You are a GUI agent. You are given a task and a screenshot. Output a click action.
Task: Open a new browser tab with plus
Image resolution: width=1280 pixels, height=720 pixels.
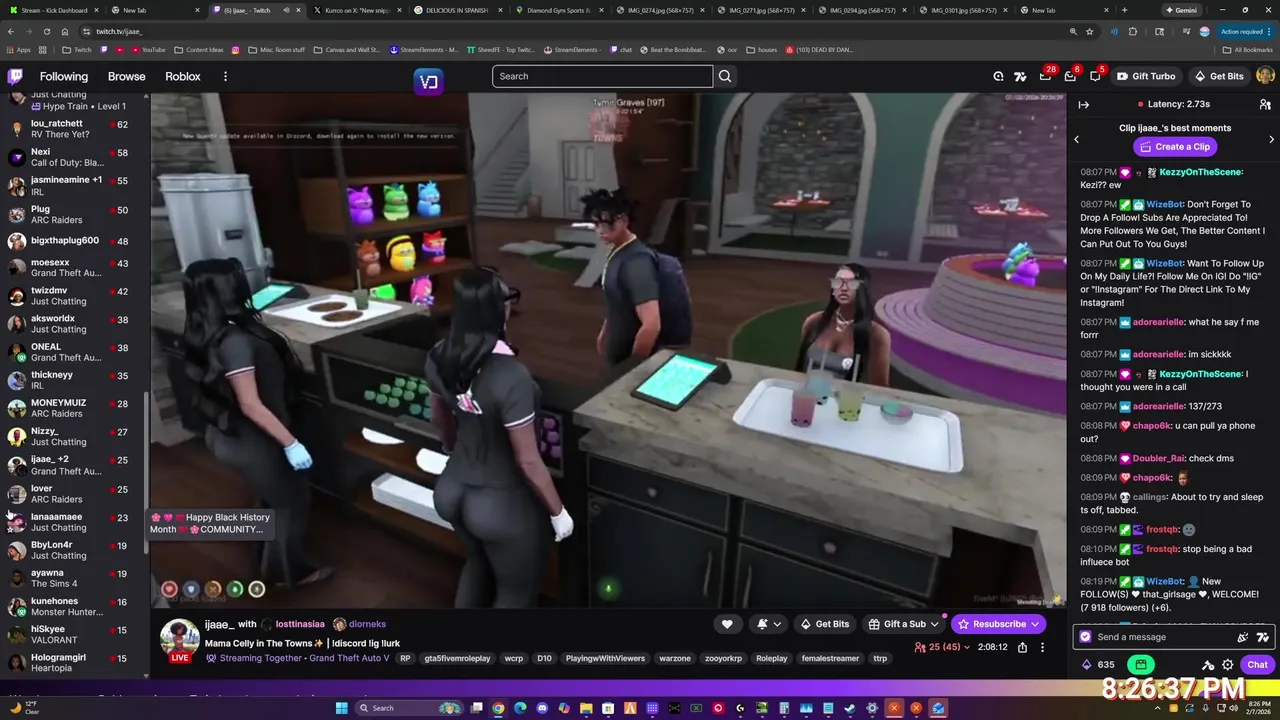click(x=1124, y=10)
